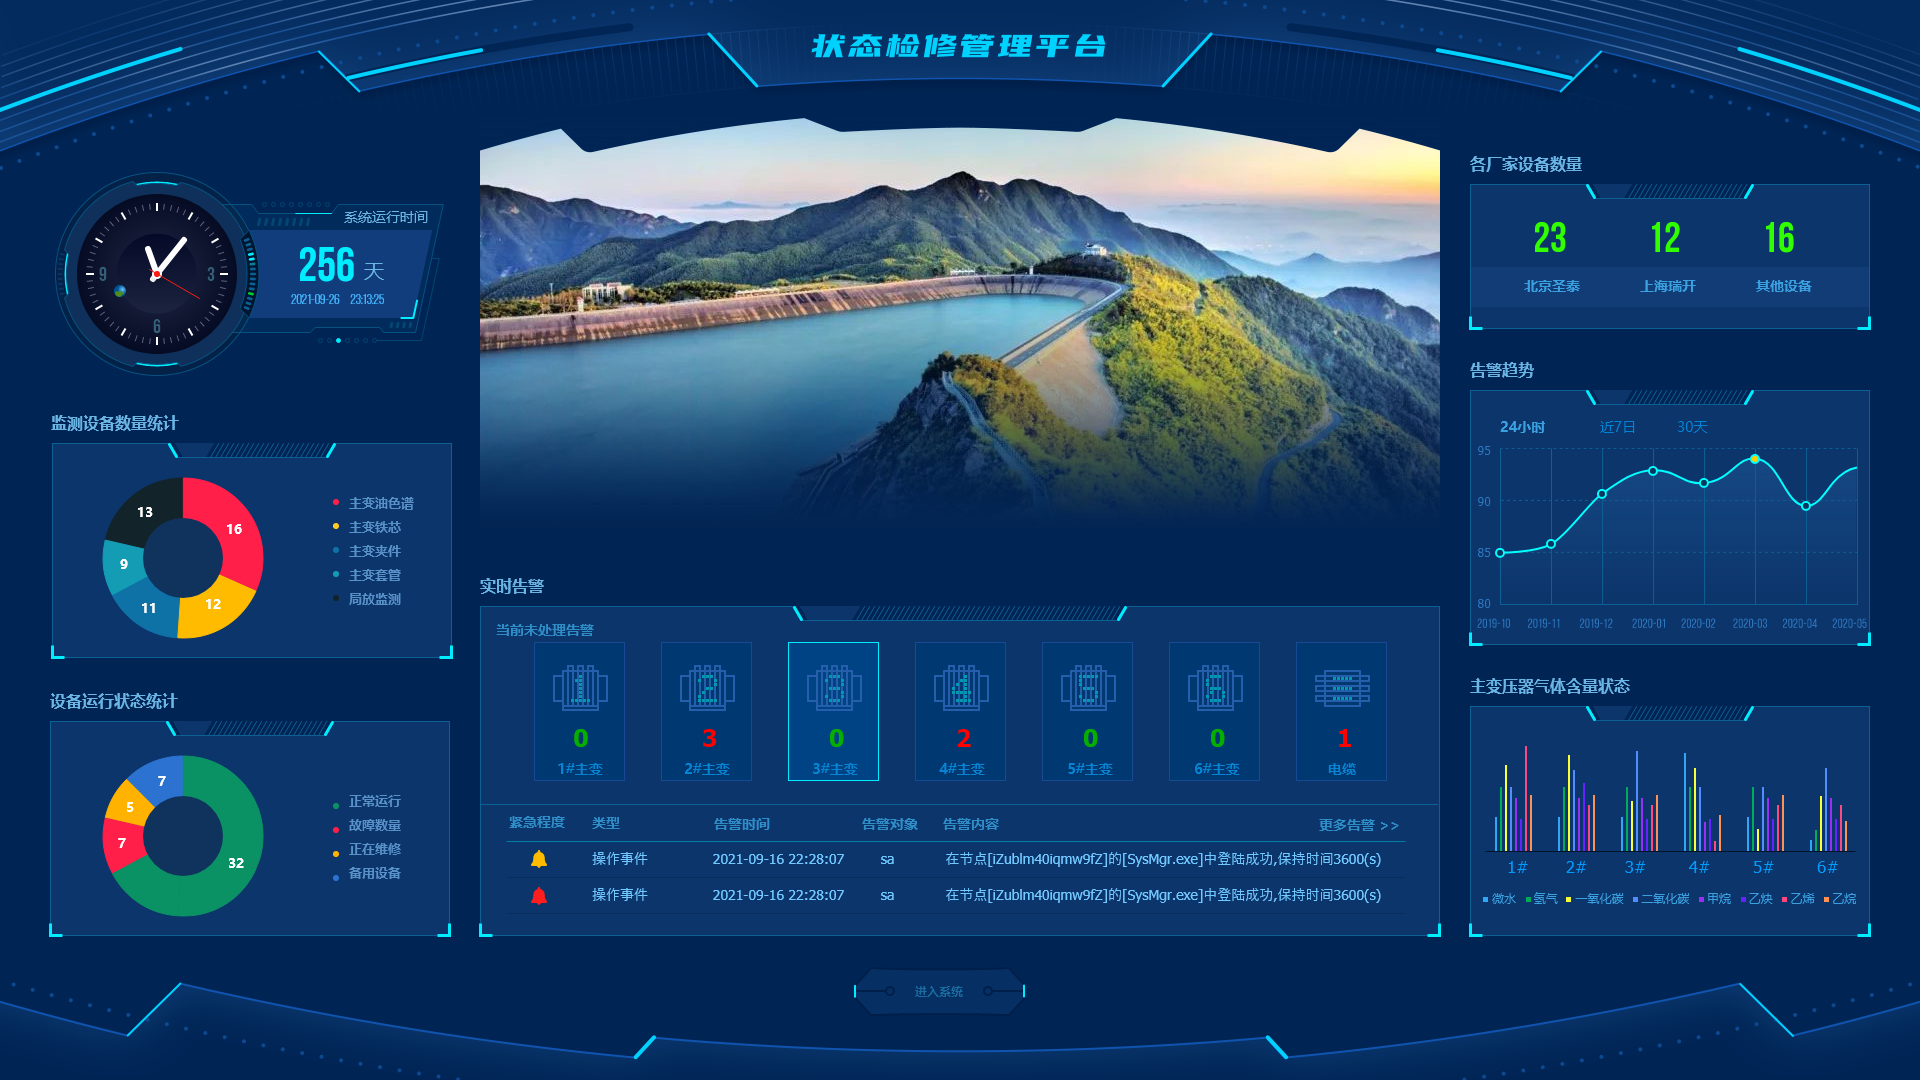Select the 电缆 cable icon card
The height and width of the screenshot is (1080, 1920).
tap(1342, 711)
